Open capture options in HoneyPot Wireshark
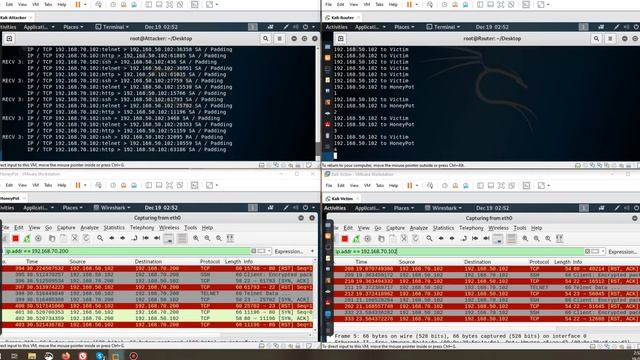The height and width of the screenshot is (360, 640). pyautogui.click(x=38, y=238)
